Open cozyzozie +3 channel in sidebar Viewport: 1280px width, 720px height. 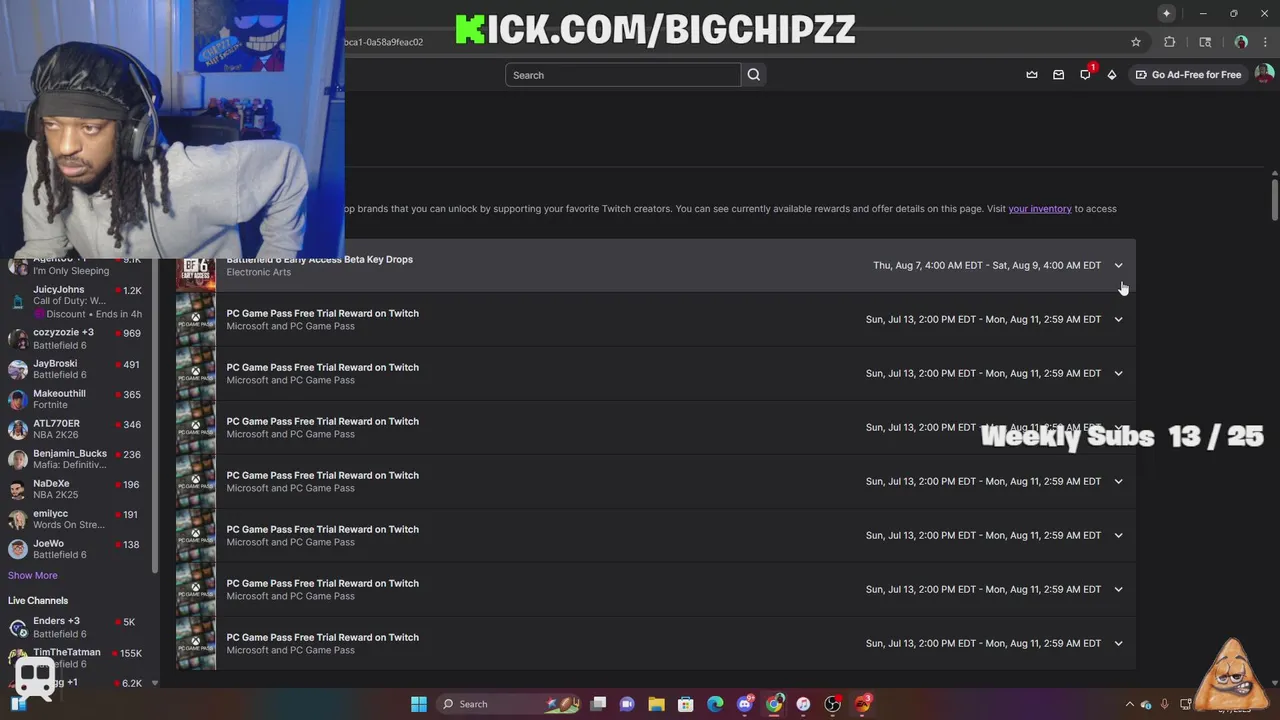coord(75,339)
